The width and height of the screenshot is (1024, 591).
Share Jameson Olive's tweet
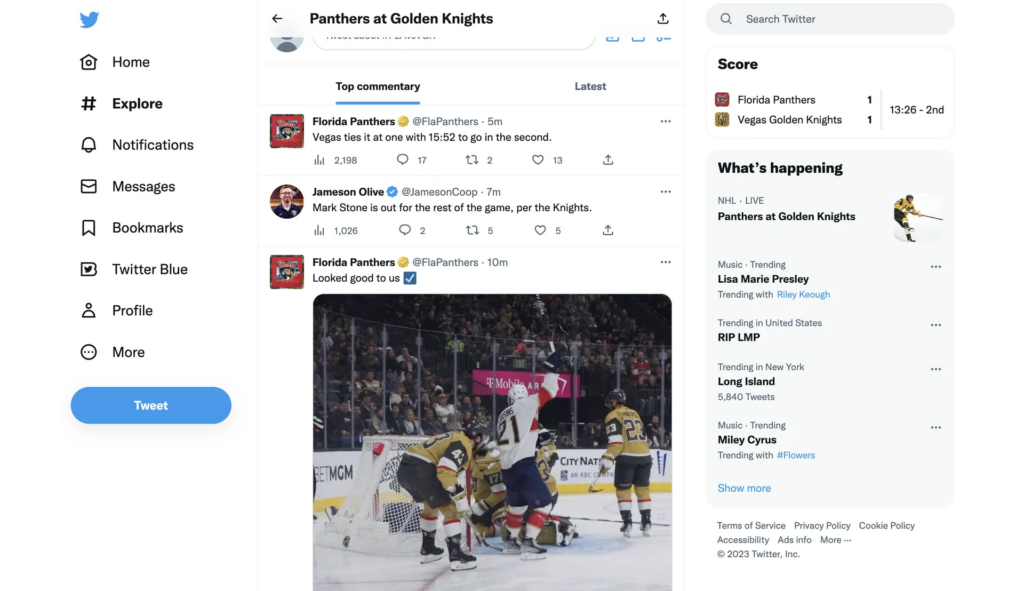pos(608,230)
